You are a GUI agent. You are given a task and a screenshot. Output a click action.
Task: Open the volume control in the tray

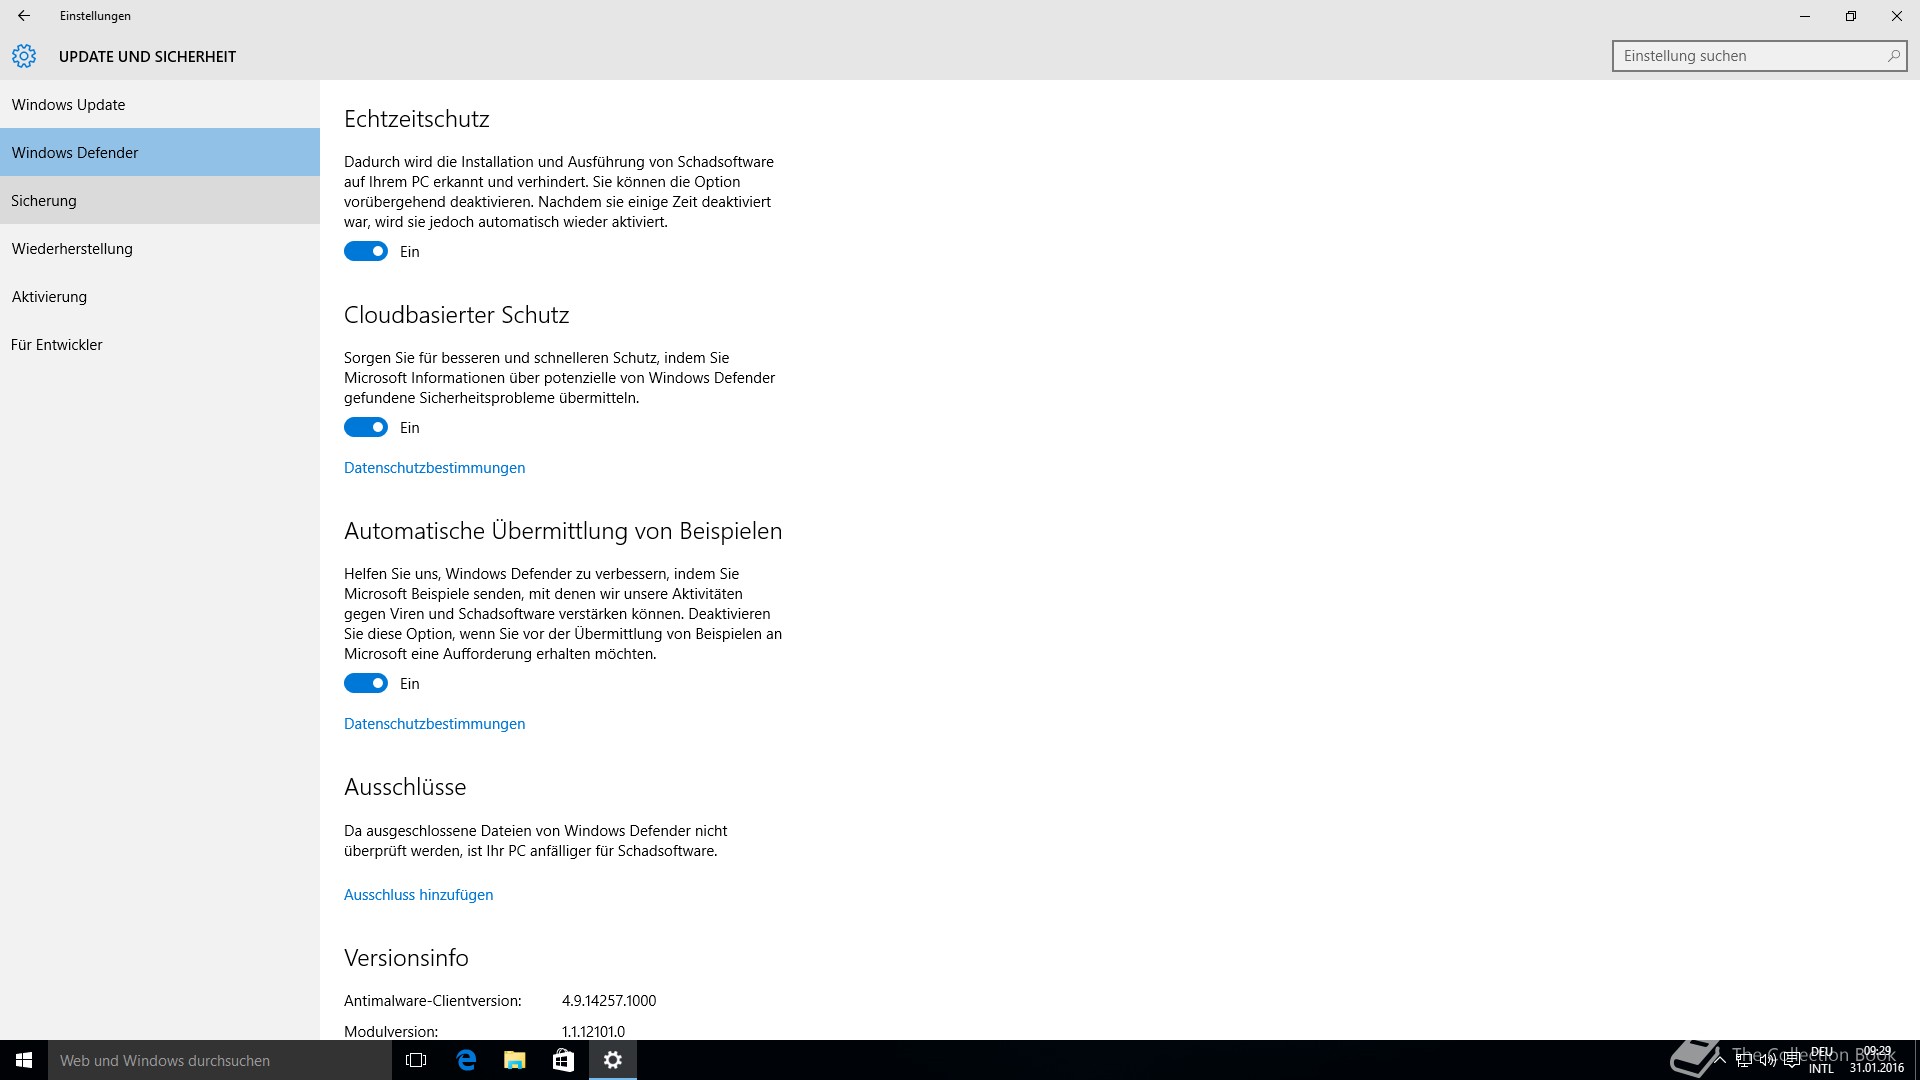[1768, 1060]
